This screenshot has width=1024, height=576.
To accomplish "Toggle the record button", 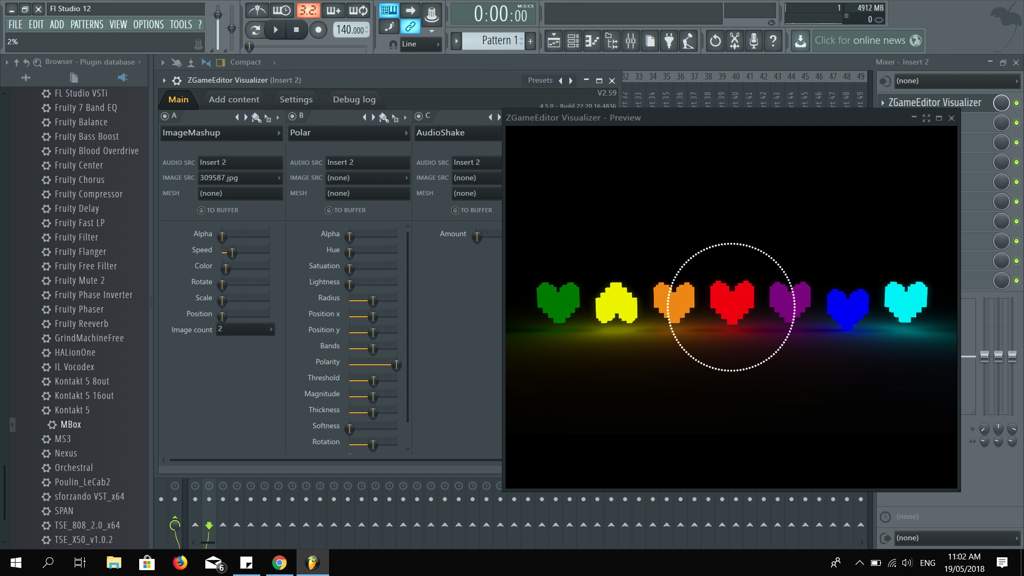I will (x=318, y=29).
